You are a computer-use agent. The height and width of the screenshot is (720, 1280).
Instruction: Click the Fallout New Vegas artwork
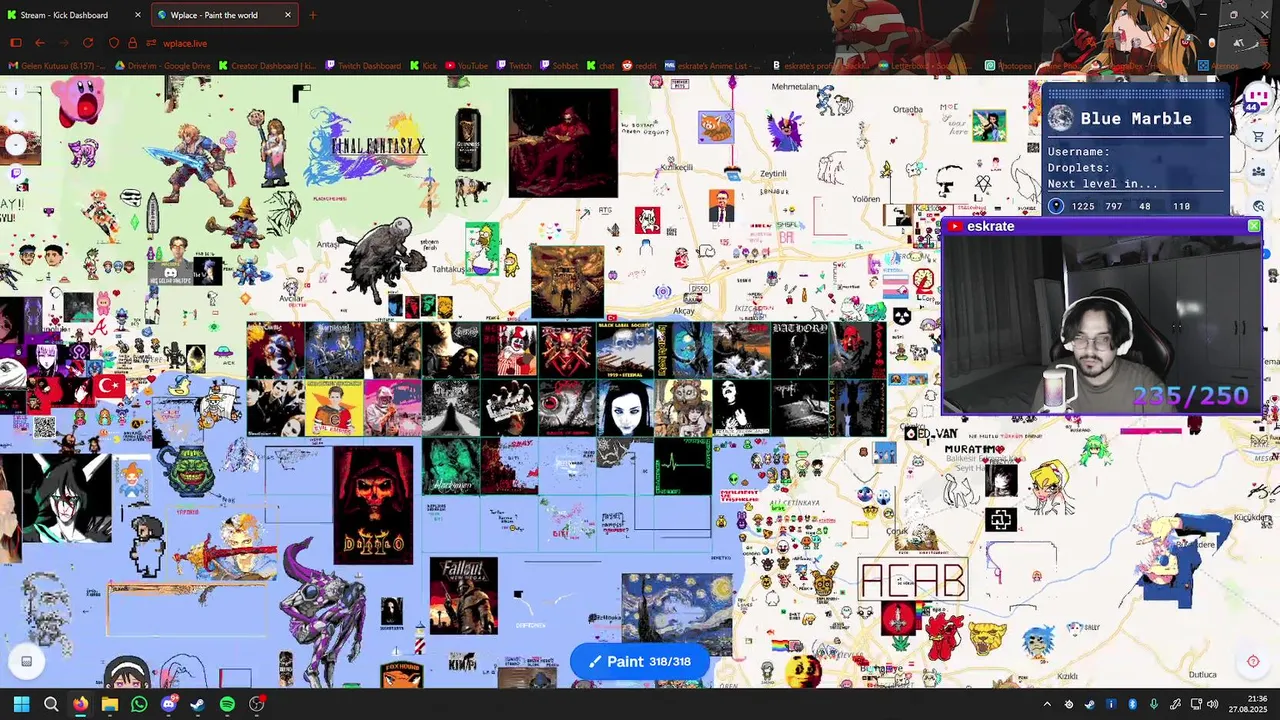(x=463, y=596)
